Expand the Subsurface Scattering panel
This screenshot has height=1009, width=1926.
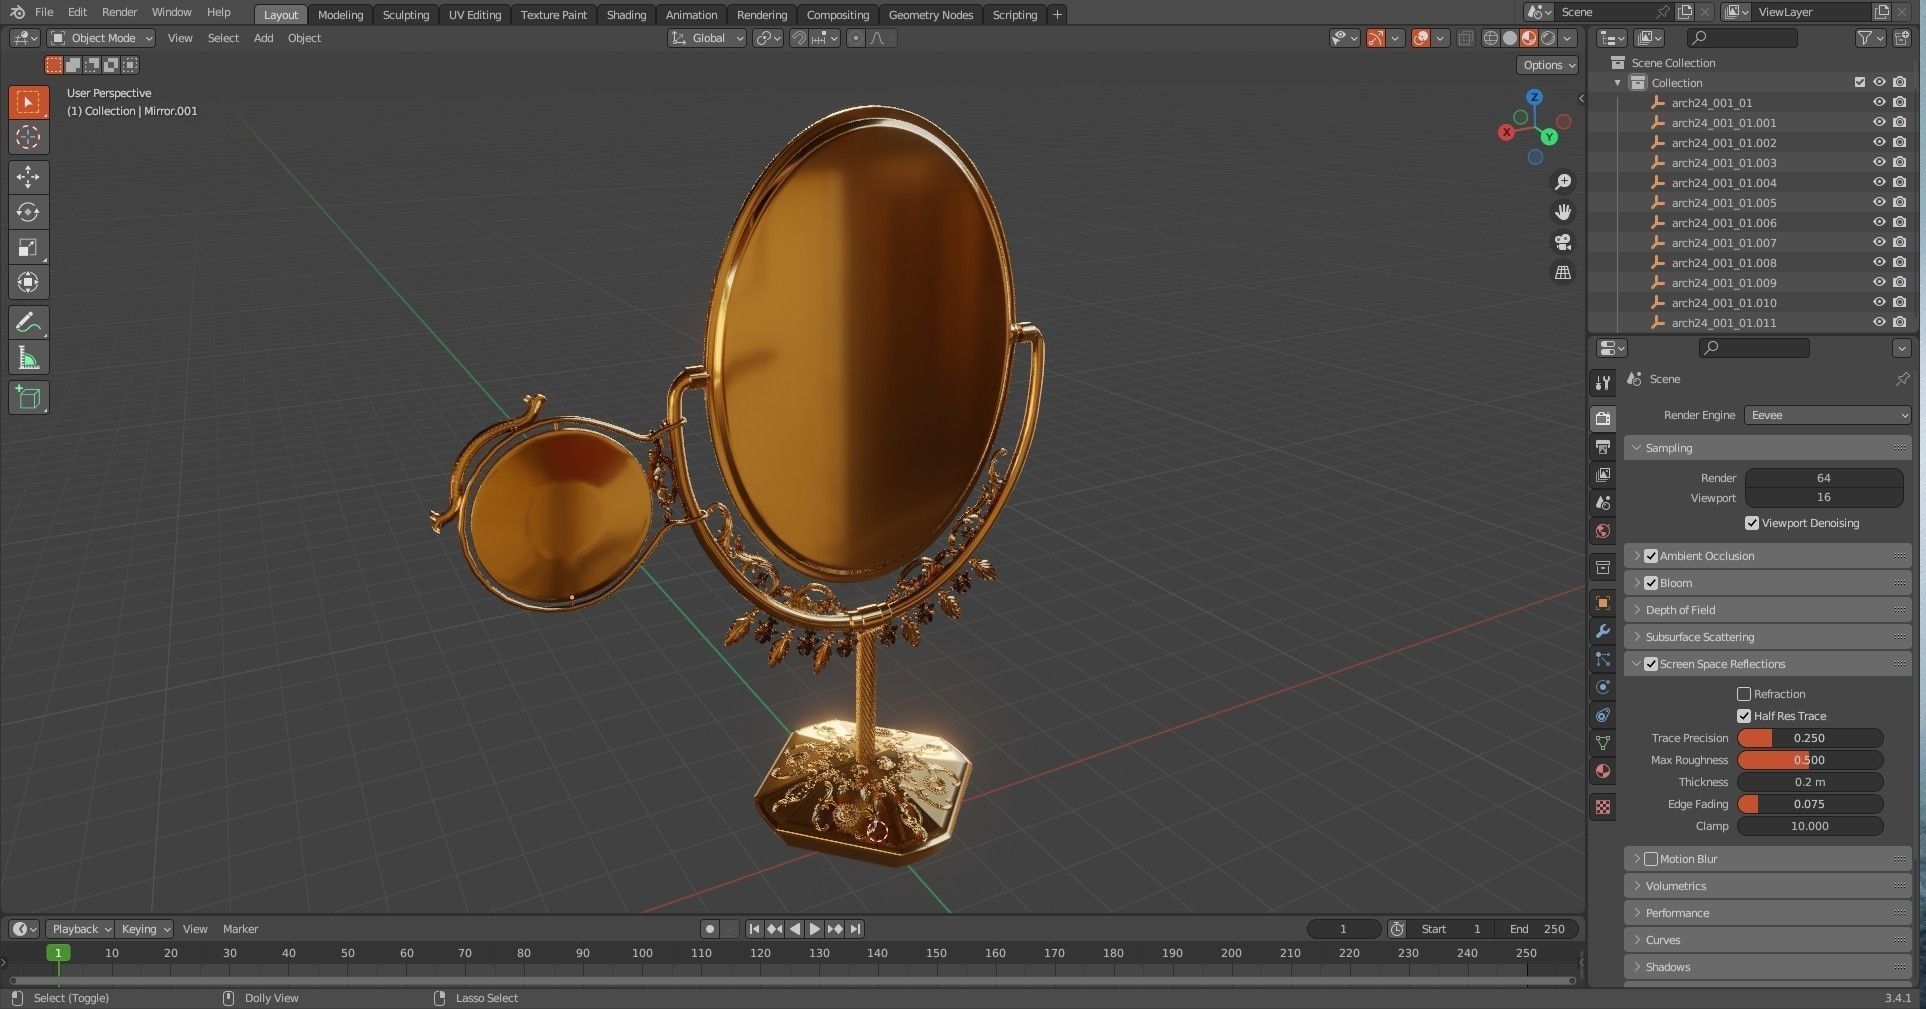(x=1767, y=637)
